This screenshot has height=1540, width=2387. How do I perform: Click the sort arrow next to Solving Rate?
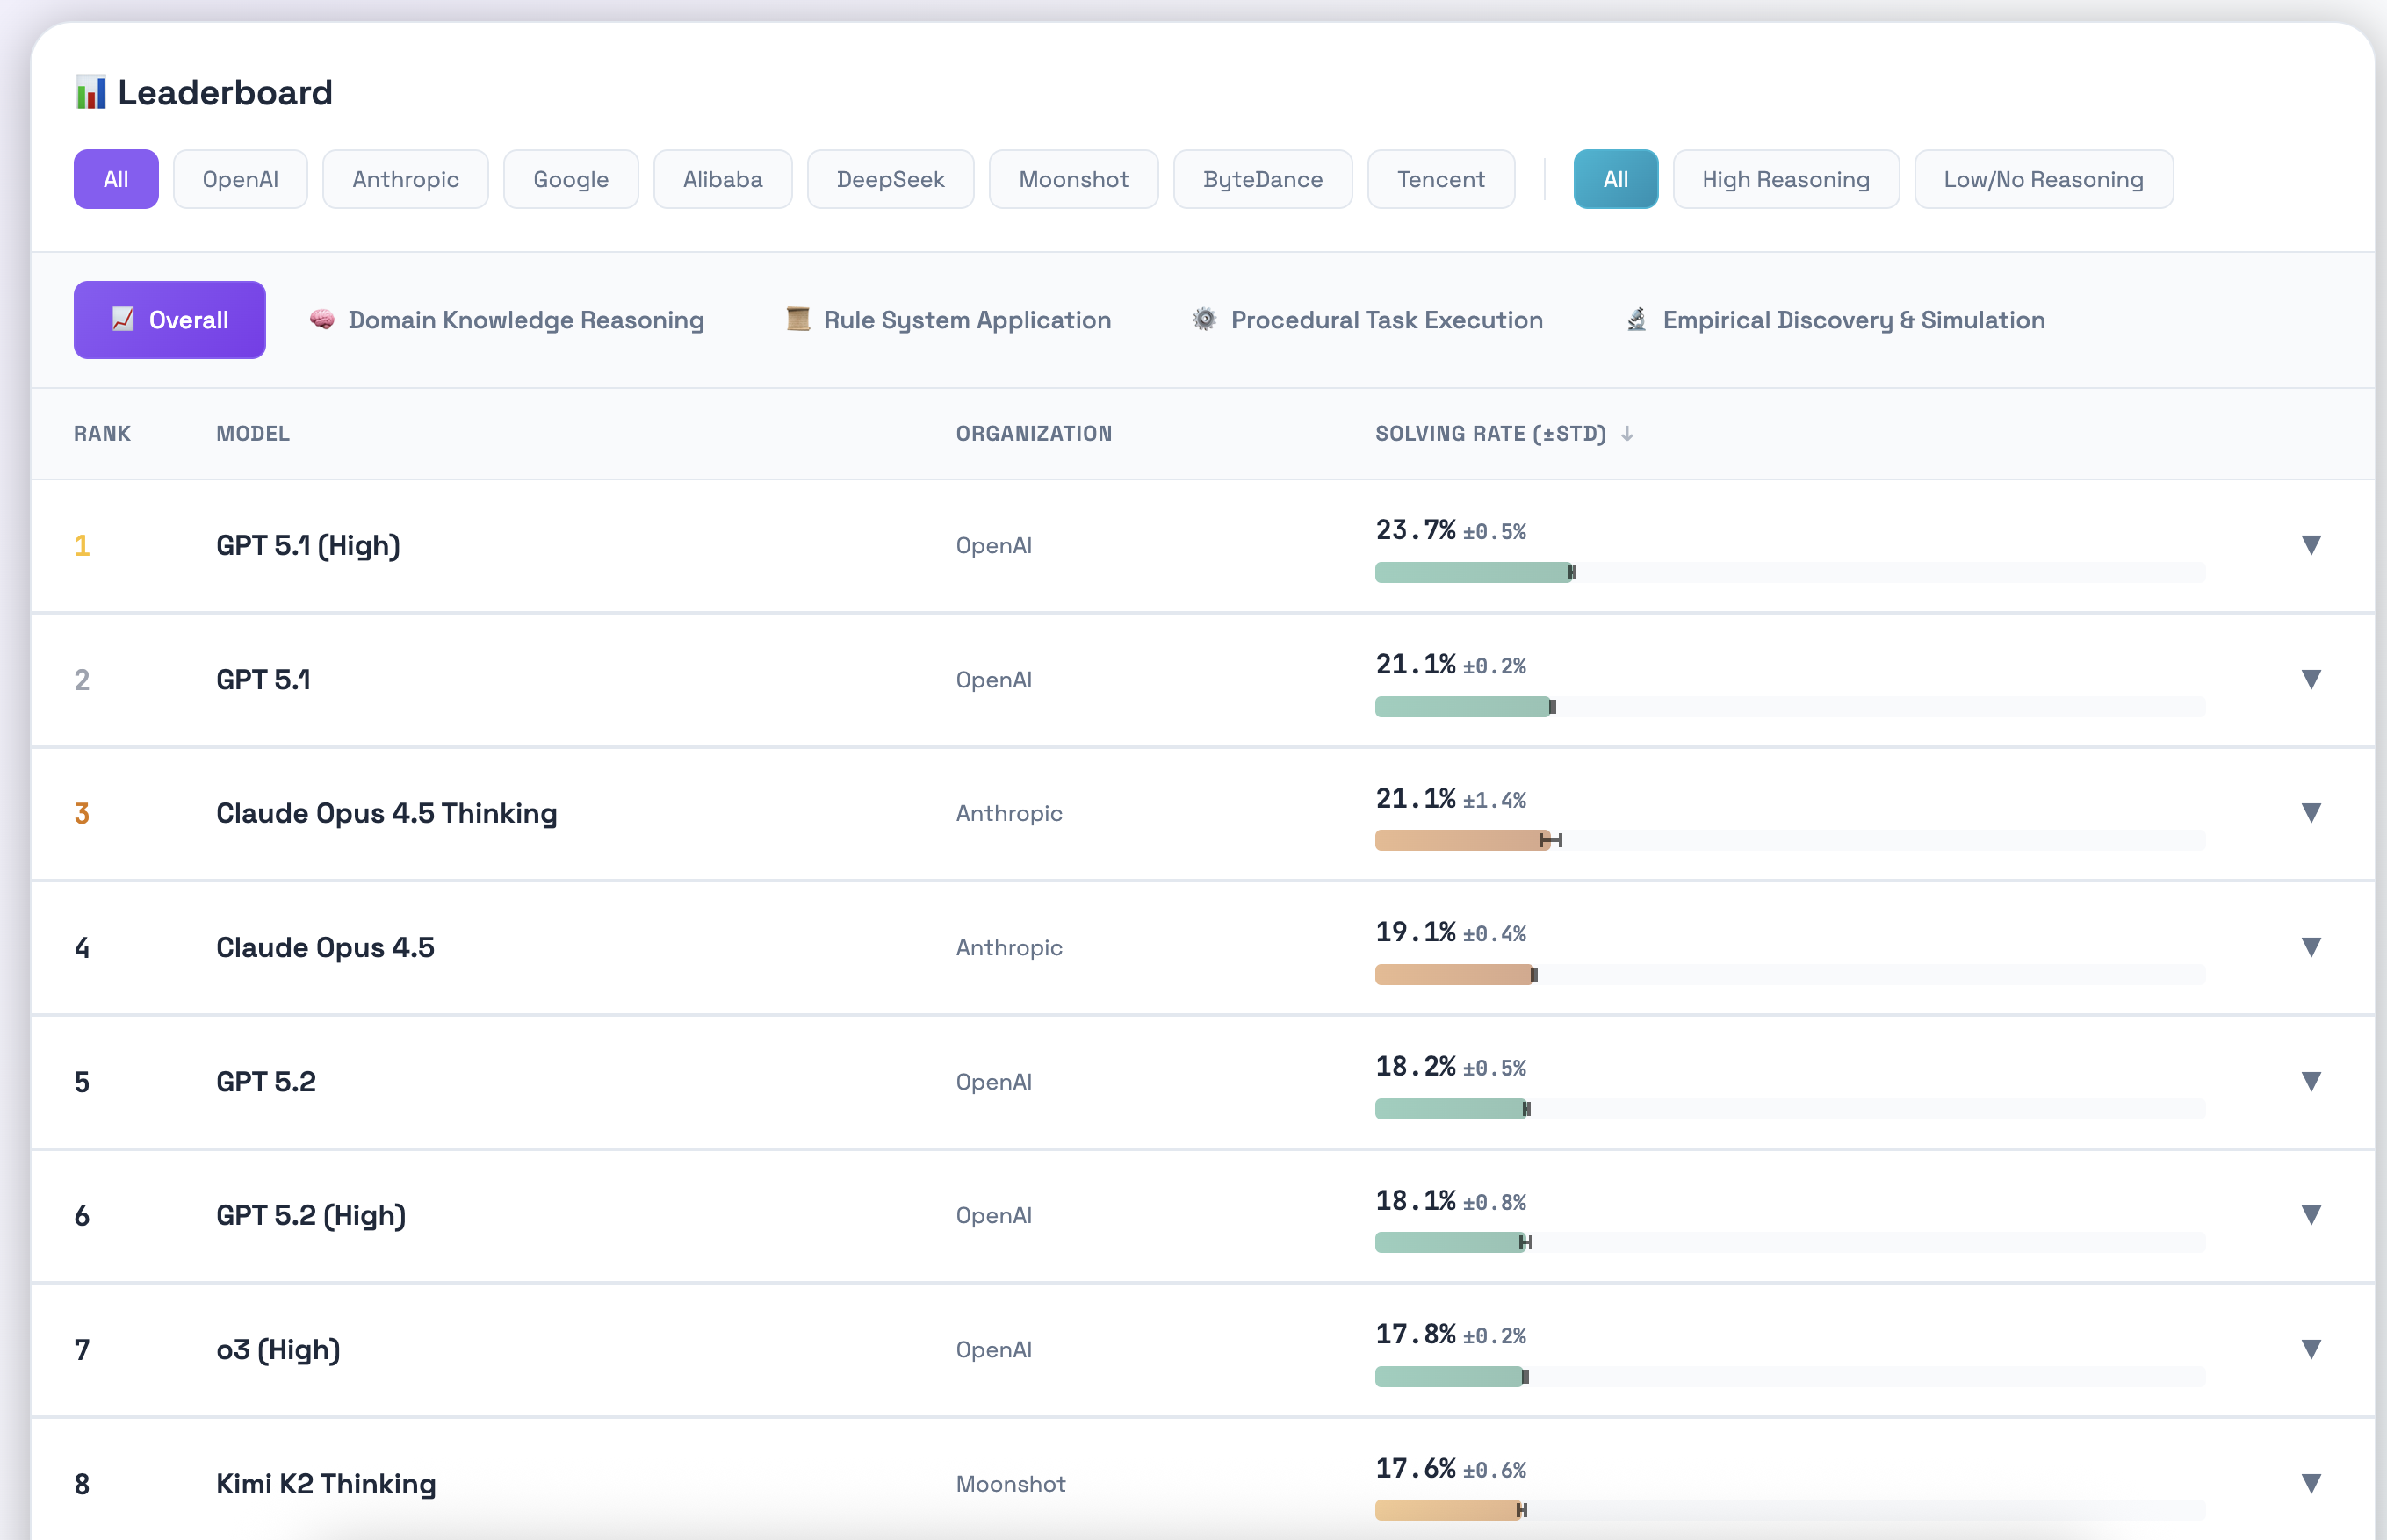click(x=1627, y=434)
